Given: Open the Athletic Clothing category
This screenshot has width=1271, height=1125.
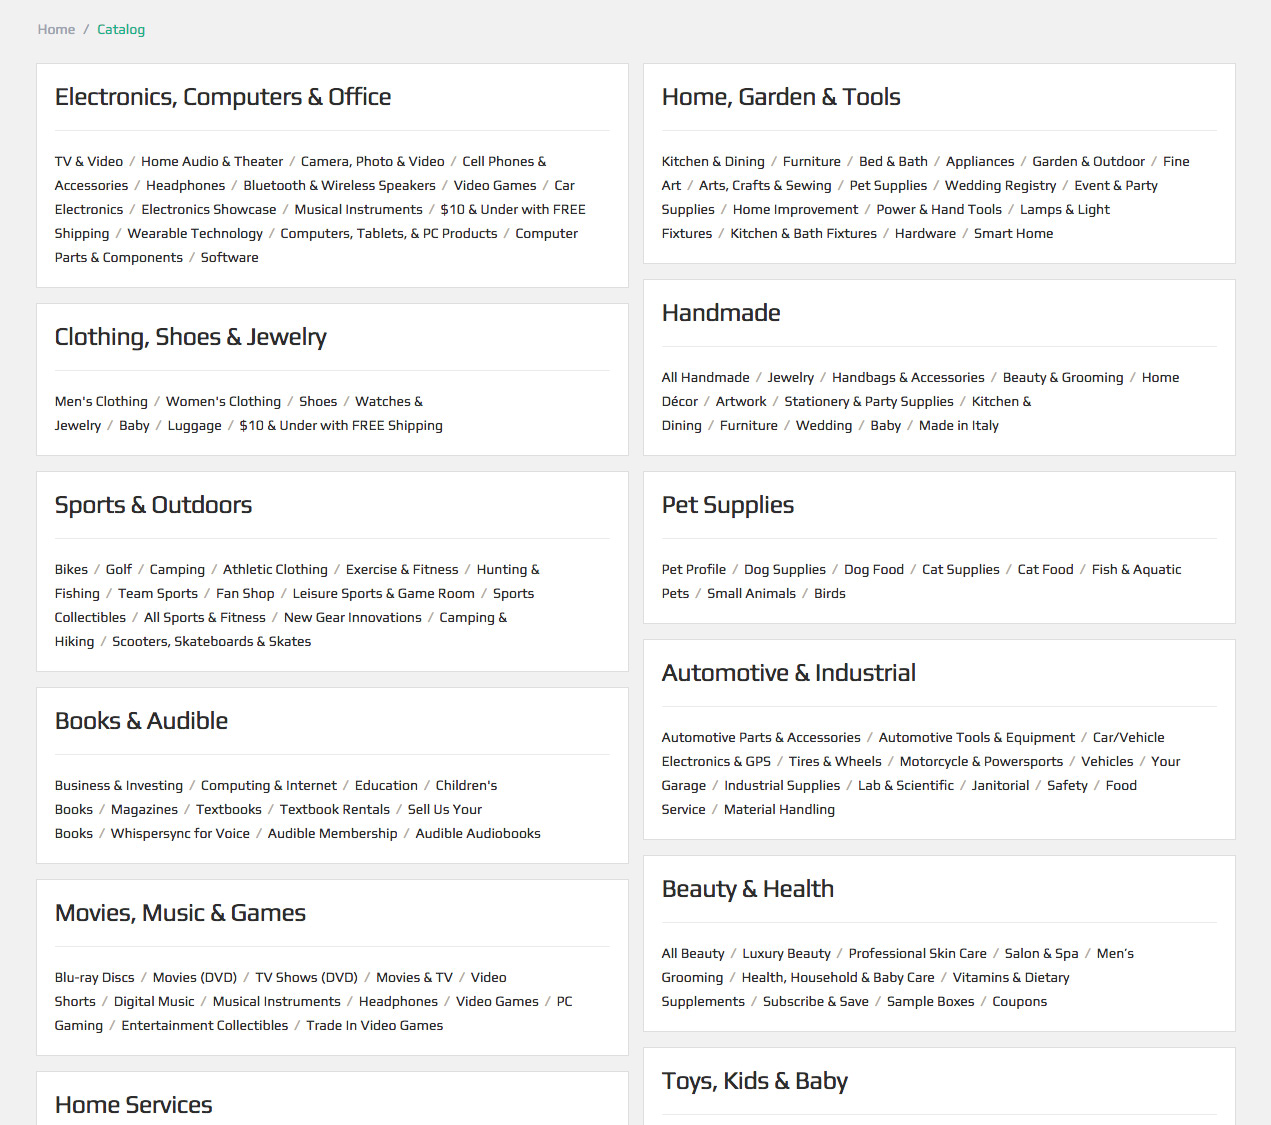Looking at the screenshot, I should coord(275,569).
